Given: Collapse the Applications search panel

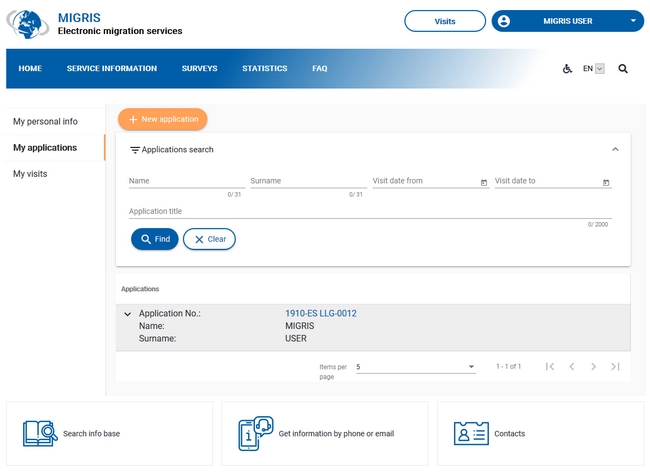Looking at the screenshot, I should pos(615,149).
